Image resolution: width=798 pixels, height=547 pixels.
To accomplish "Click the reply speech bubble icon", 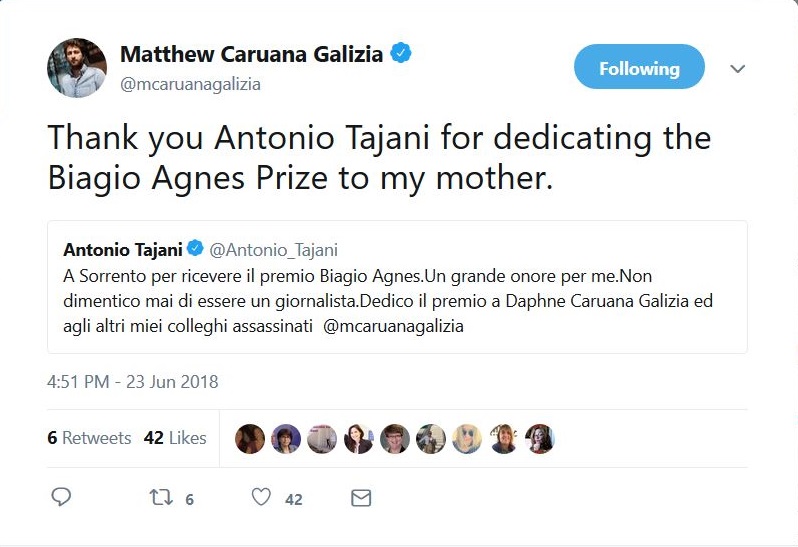I will coord(60,497).
